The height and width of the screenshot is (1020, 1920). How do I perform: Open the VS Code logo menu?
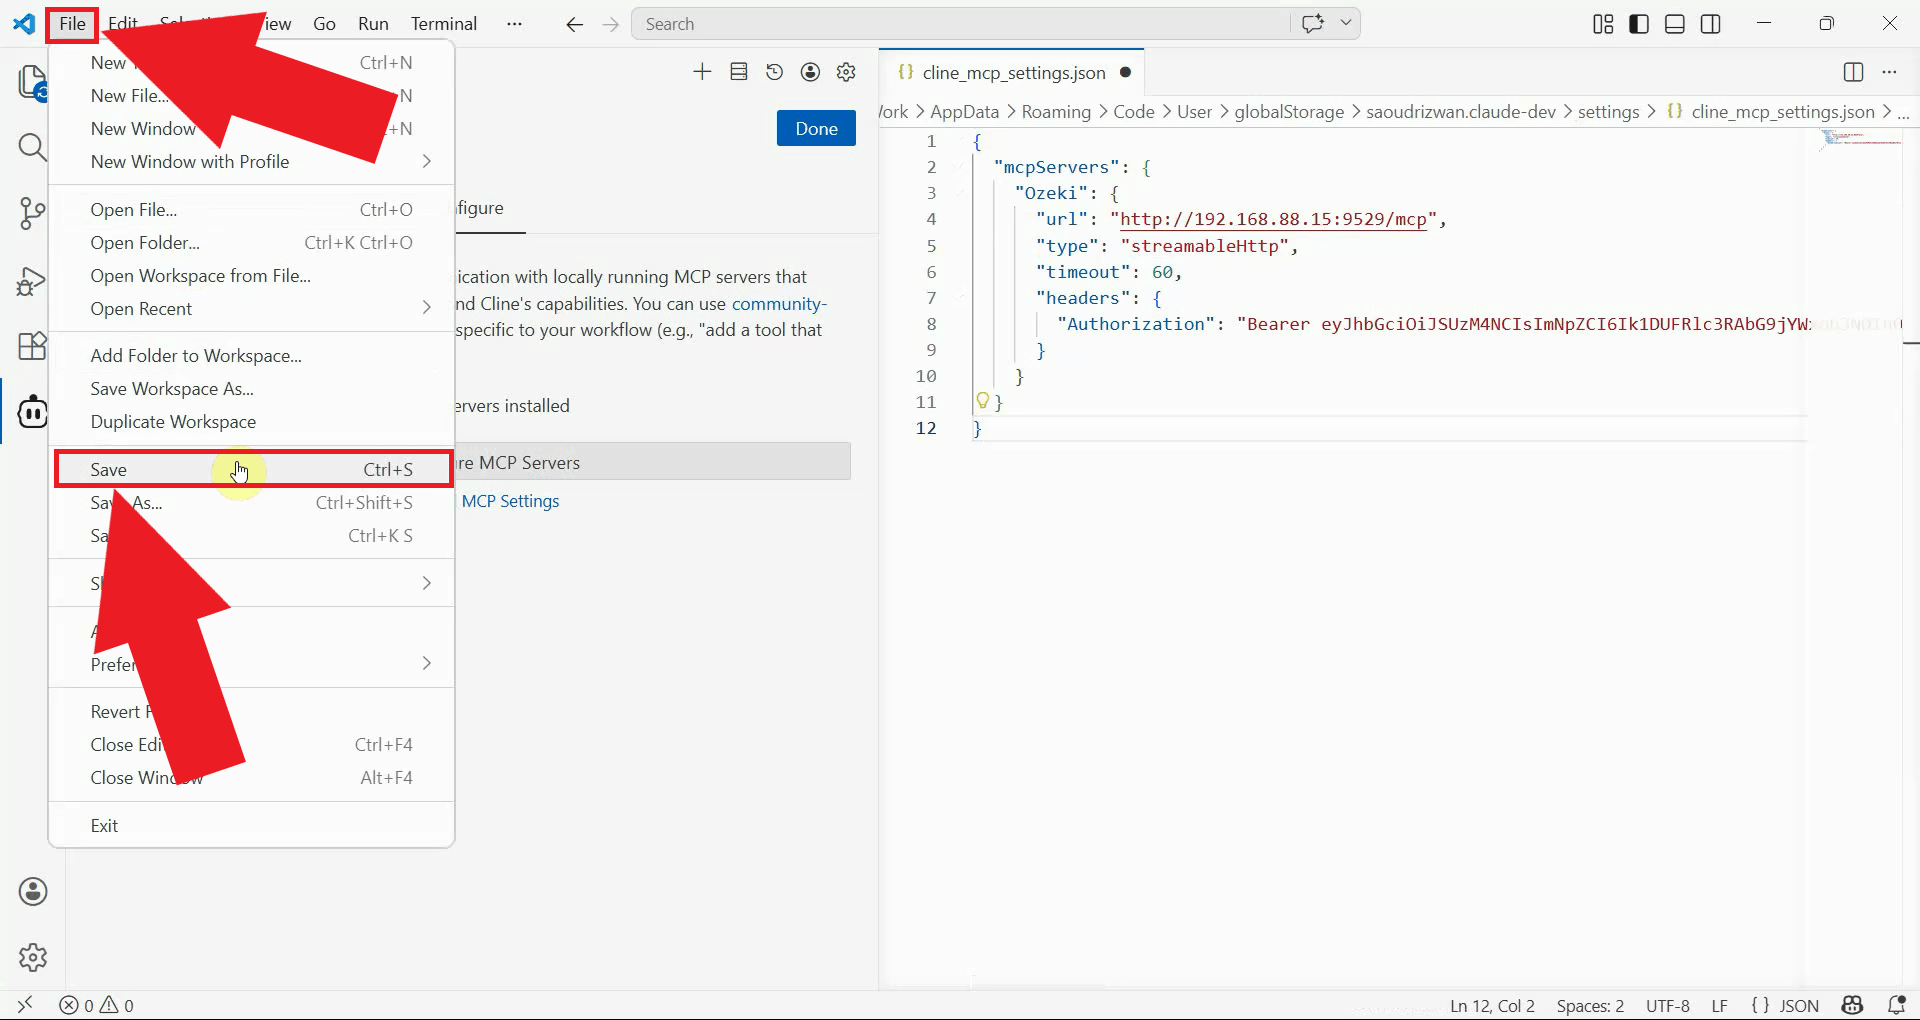point(24,24)
